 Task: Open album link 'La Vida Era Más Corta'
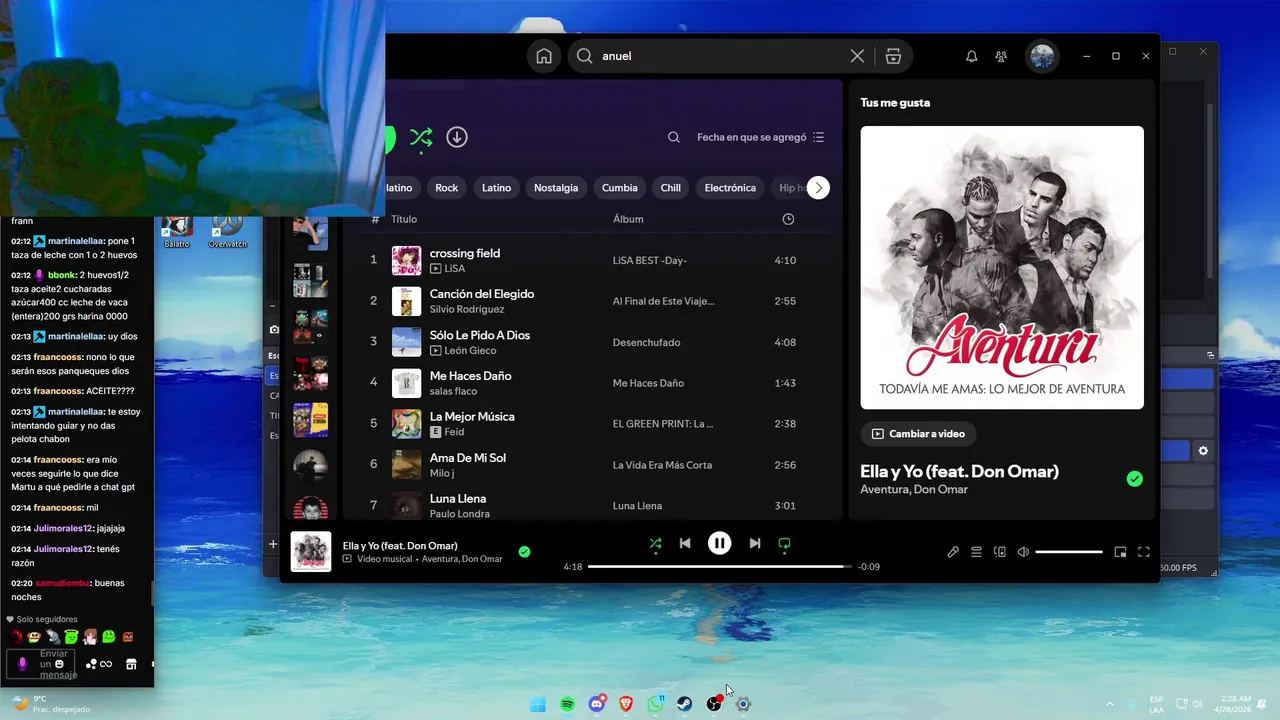tap(662, 465)
